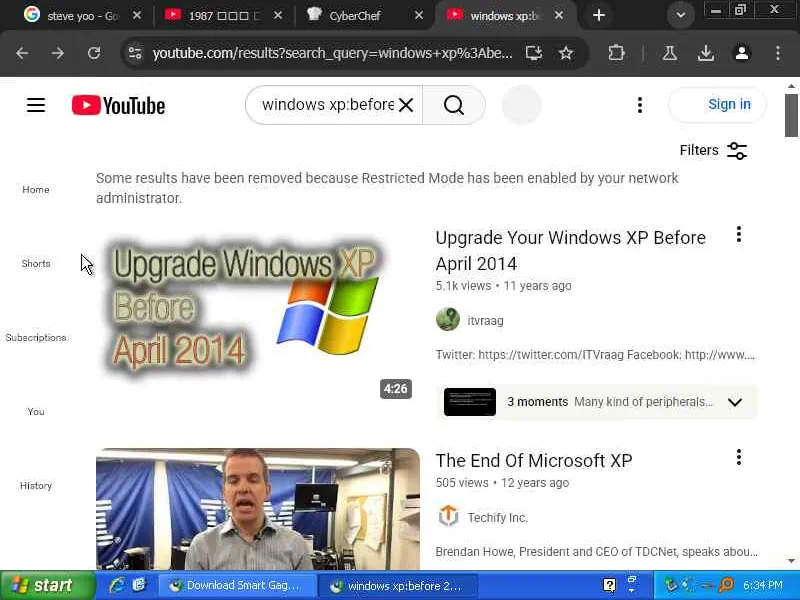
Task: Open The End Of Microsoft XP title
Action: coord(534,460)
